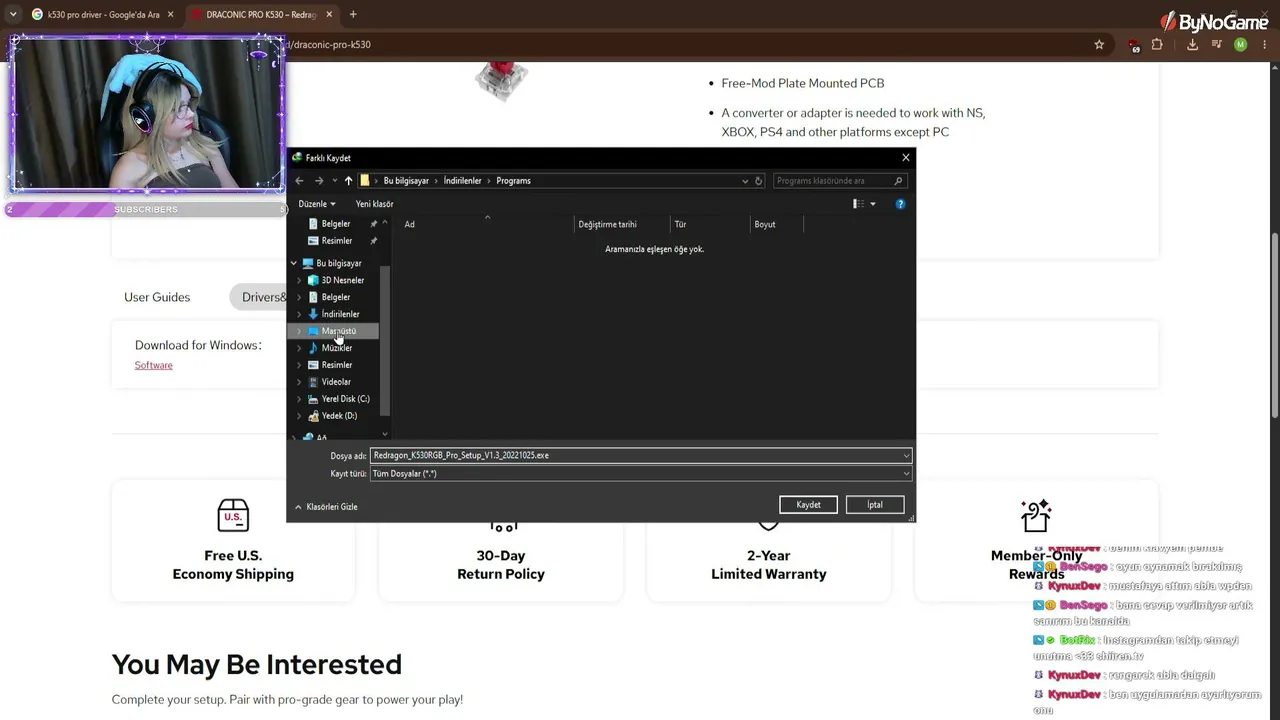
Task: Hide folders with Klasörleri Gizle
Action: coord(326,507)
